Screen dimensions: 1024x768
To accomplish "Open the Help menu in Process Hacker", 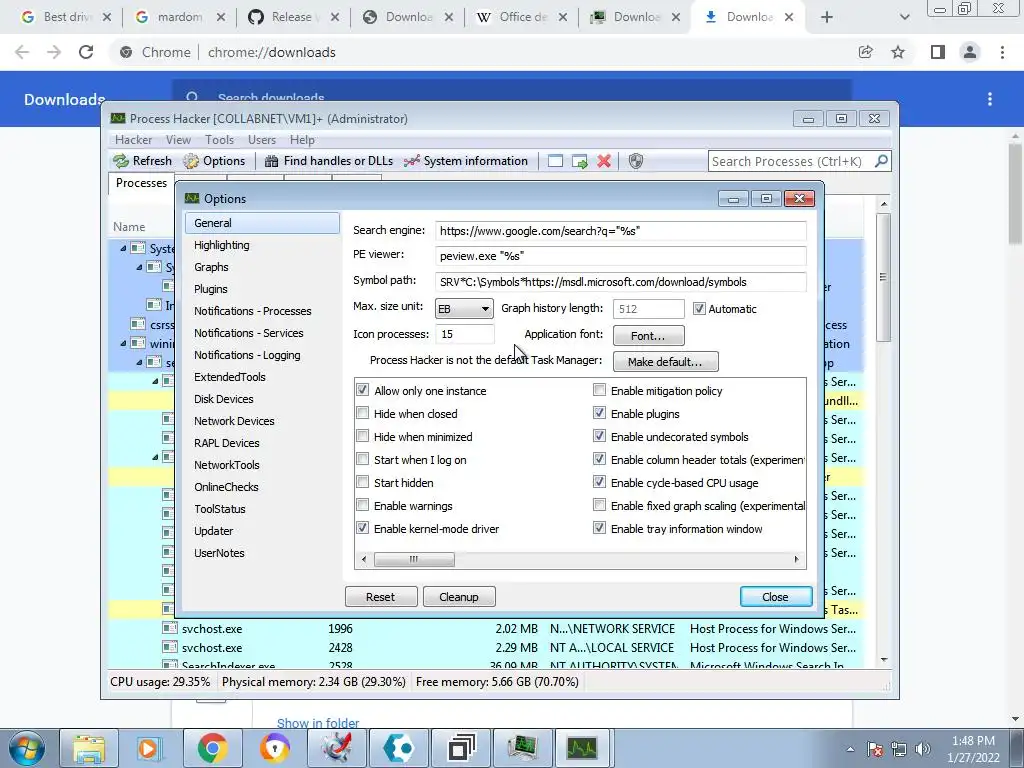I will pyautogui.click(x=302, y=140).
